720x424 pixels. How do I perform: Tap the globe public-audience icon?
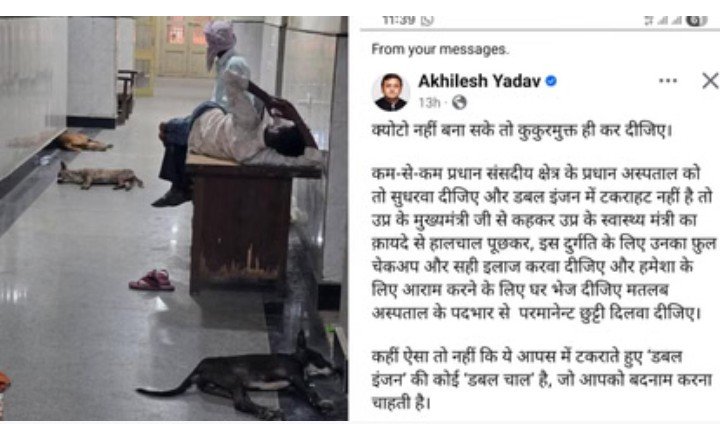pyautogui.click(x=459, y=102)
